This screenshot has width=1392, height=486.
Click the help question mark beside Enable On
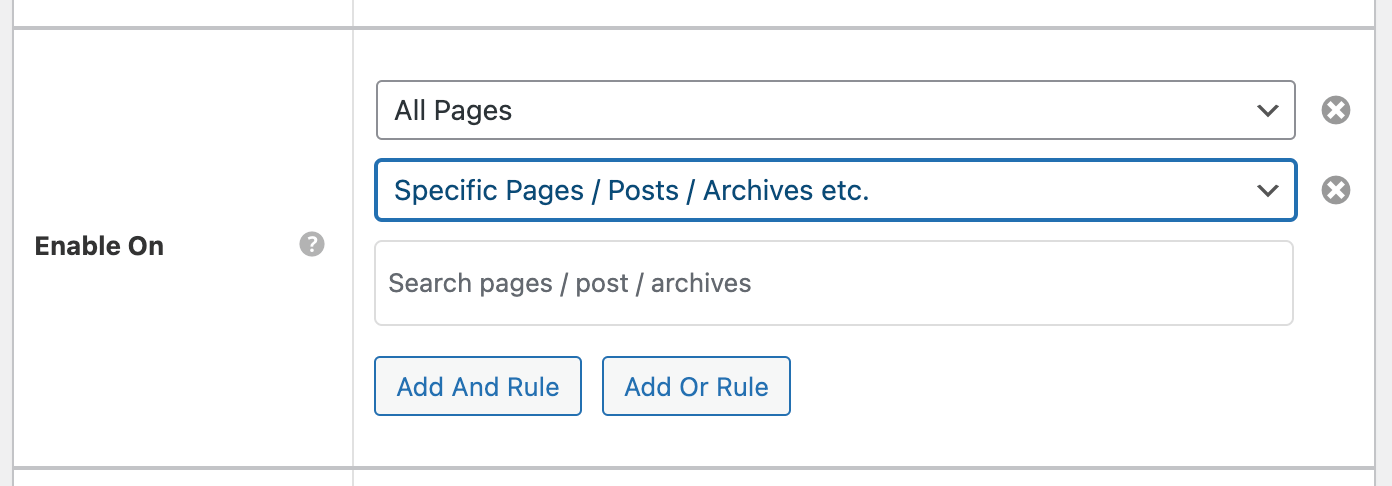[x=312, y=245]
